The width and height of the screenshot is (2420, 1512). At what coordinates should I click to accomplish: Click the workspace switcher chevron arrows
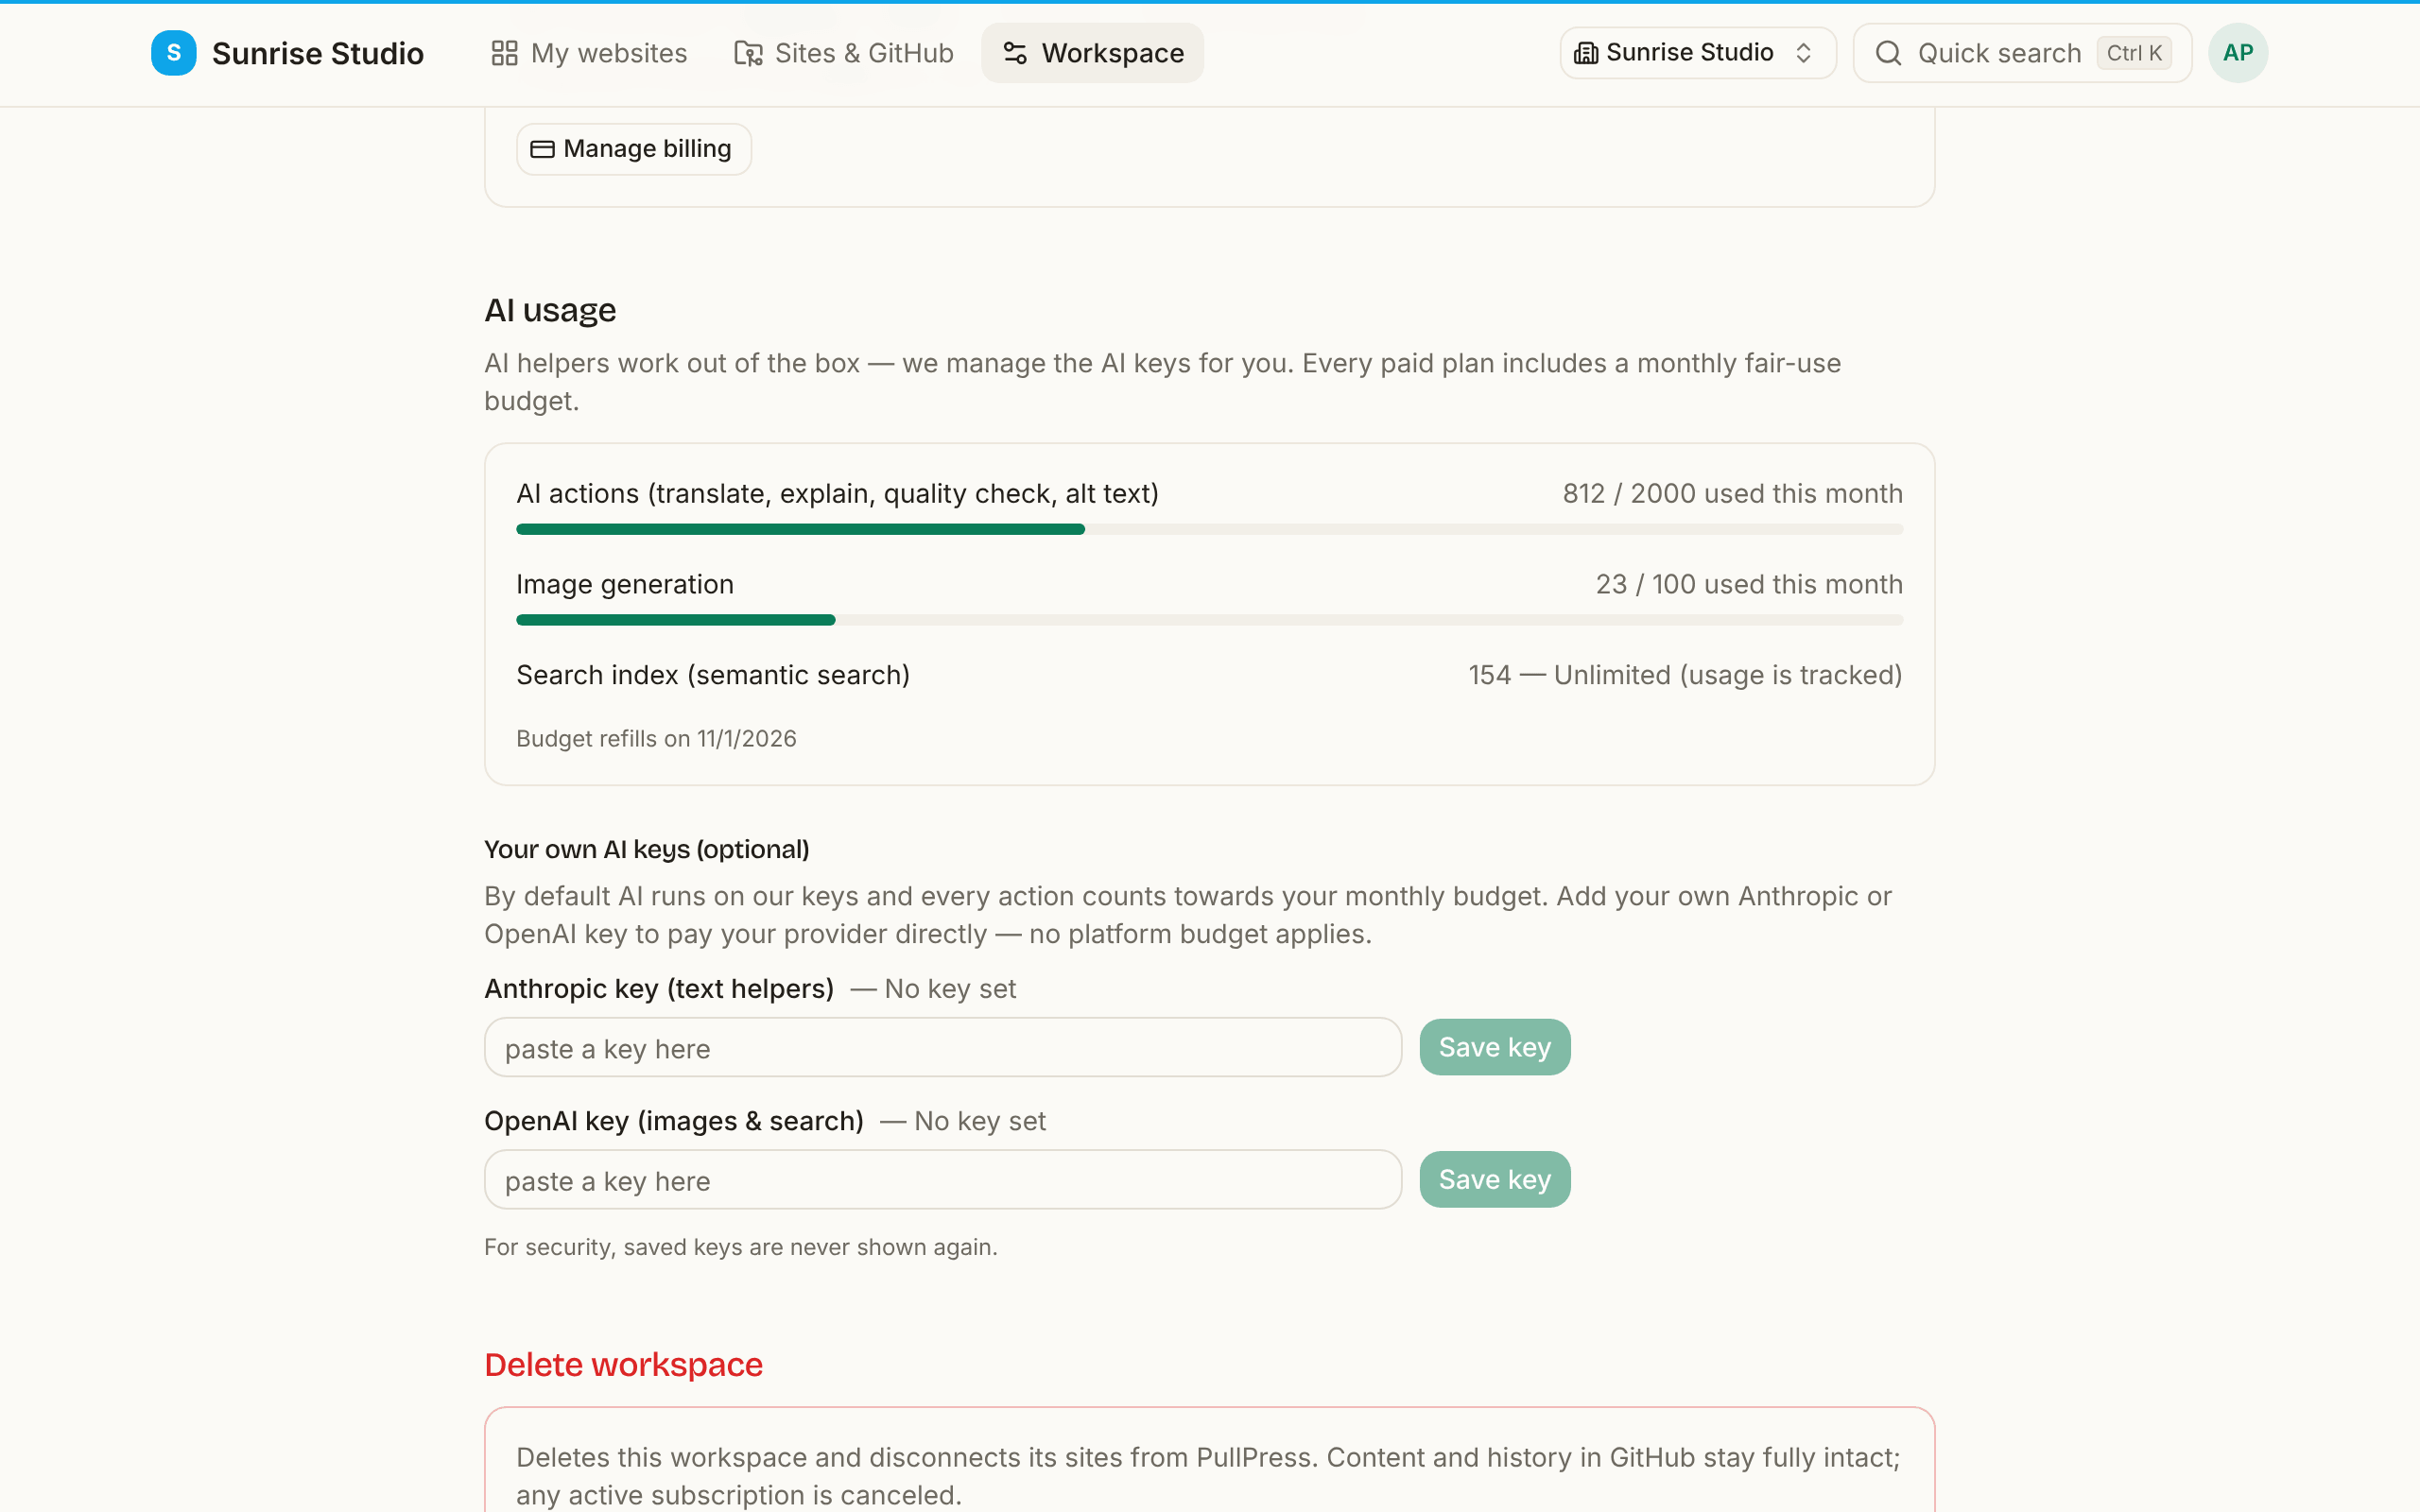[1803, 53]
